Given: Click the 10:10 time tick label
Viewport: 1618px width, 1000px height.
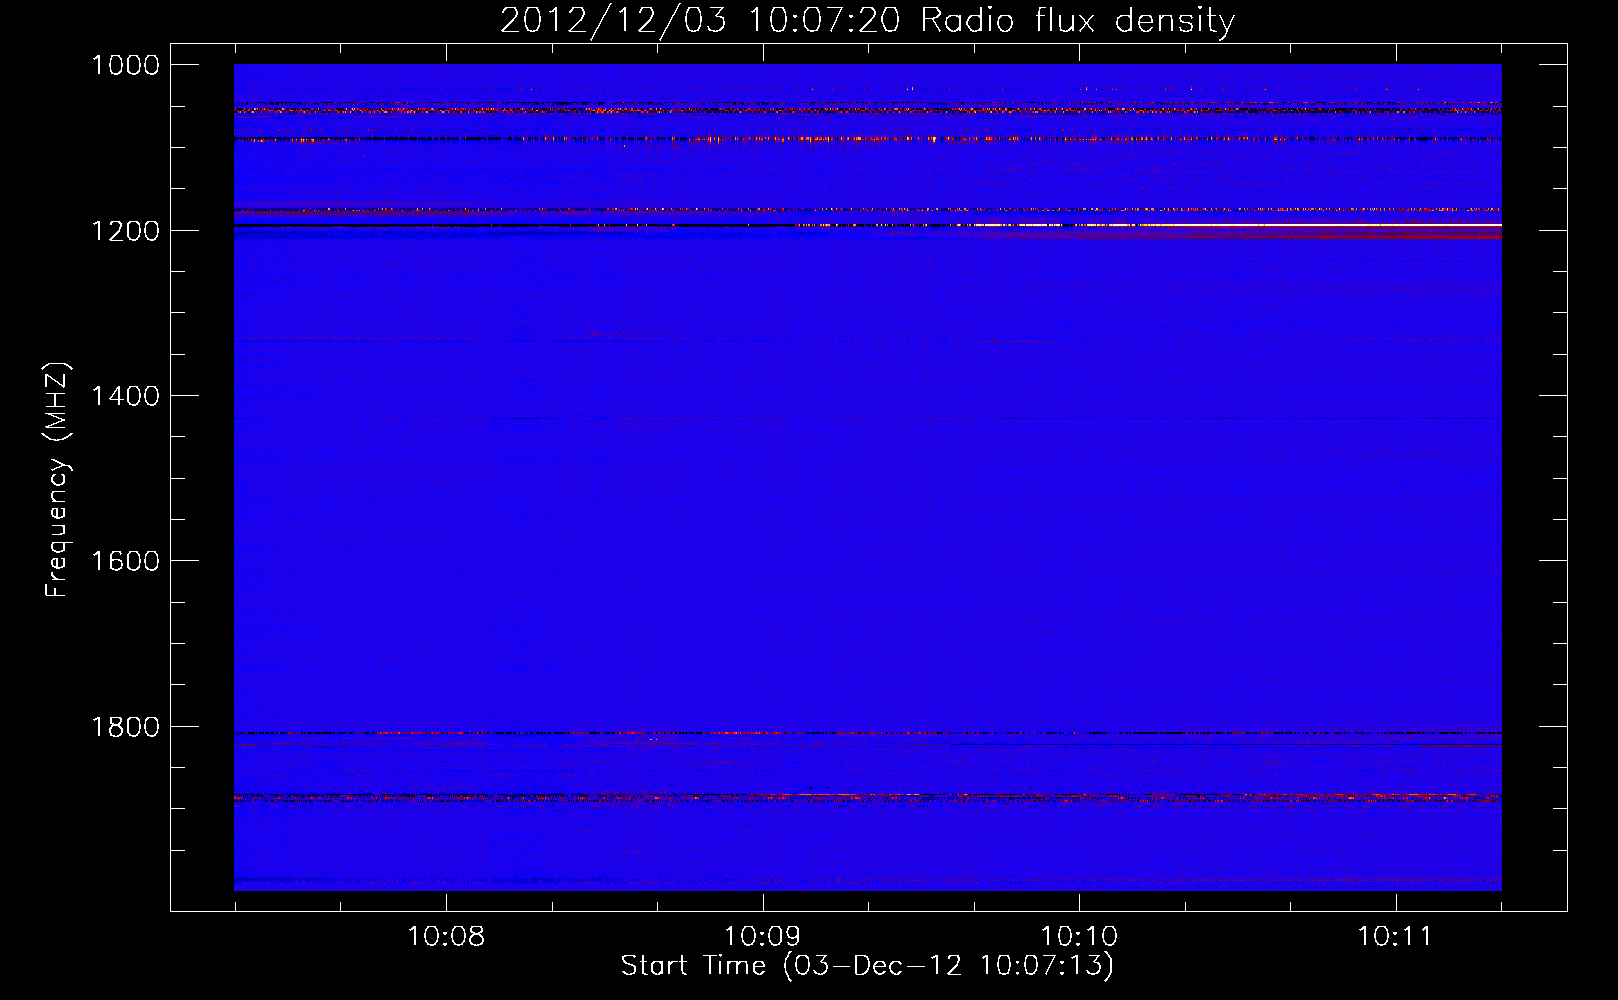Looking at the screenshot, I should click(x=1079, y=937).
